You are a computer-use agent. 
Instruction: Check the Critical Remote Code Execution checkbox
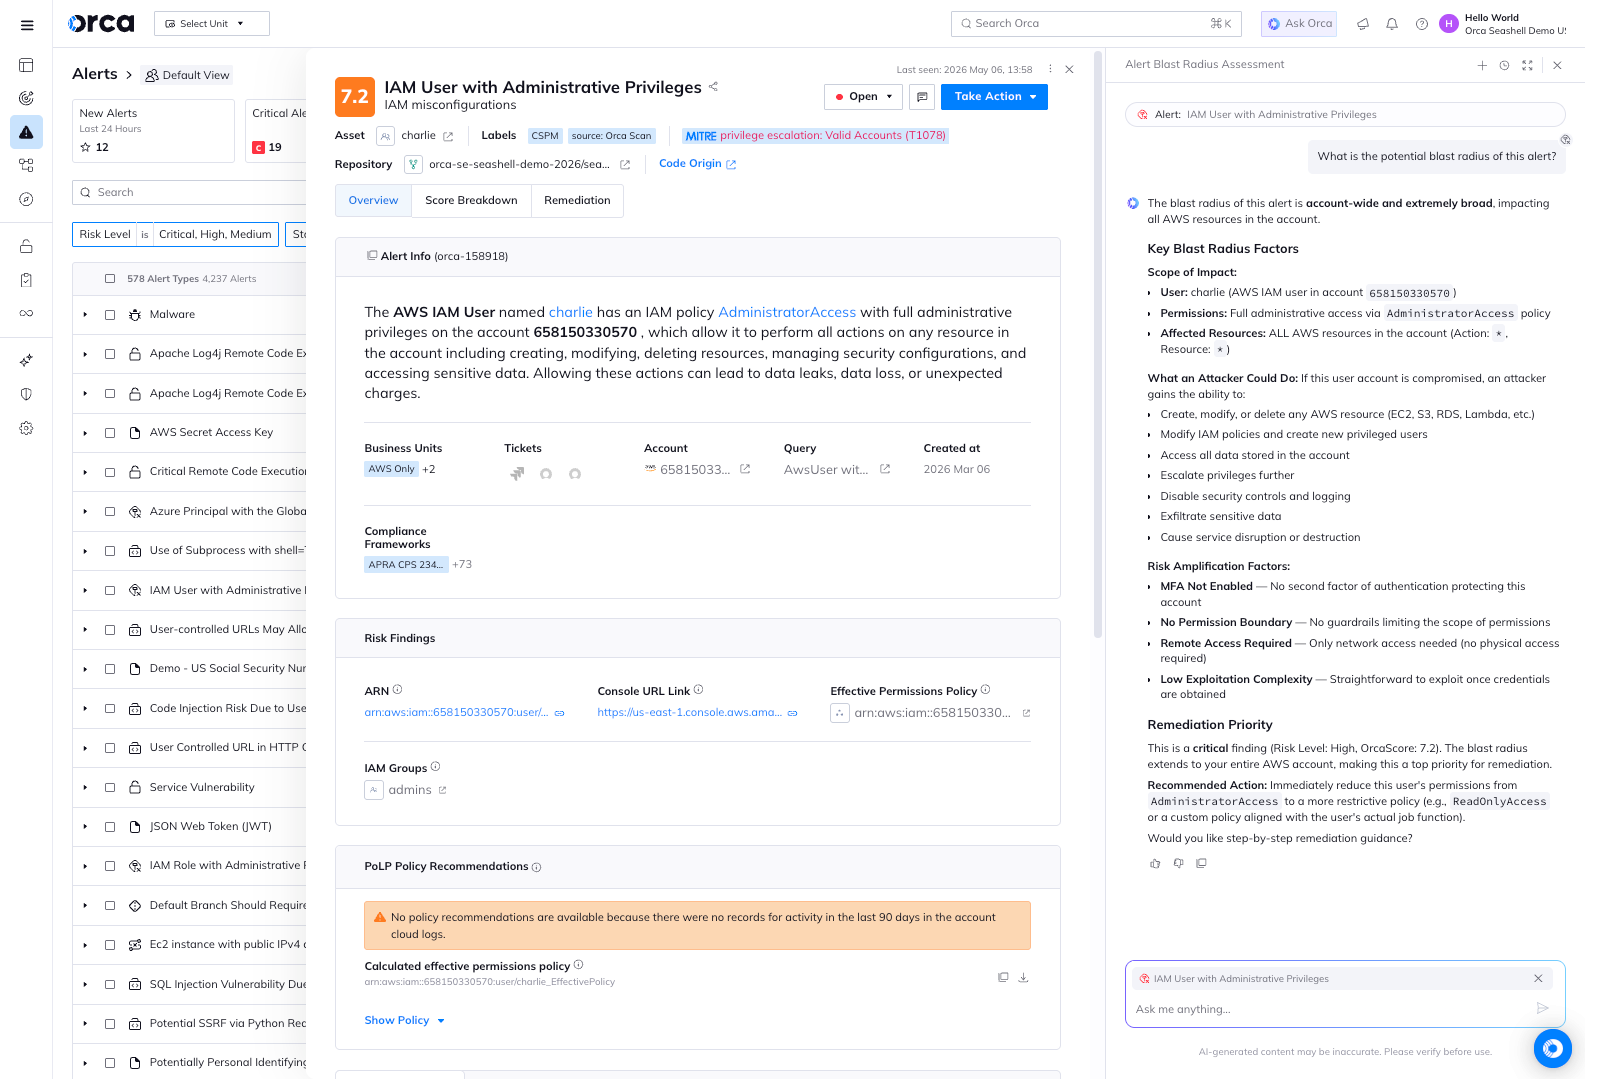[110, 472]
